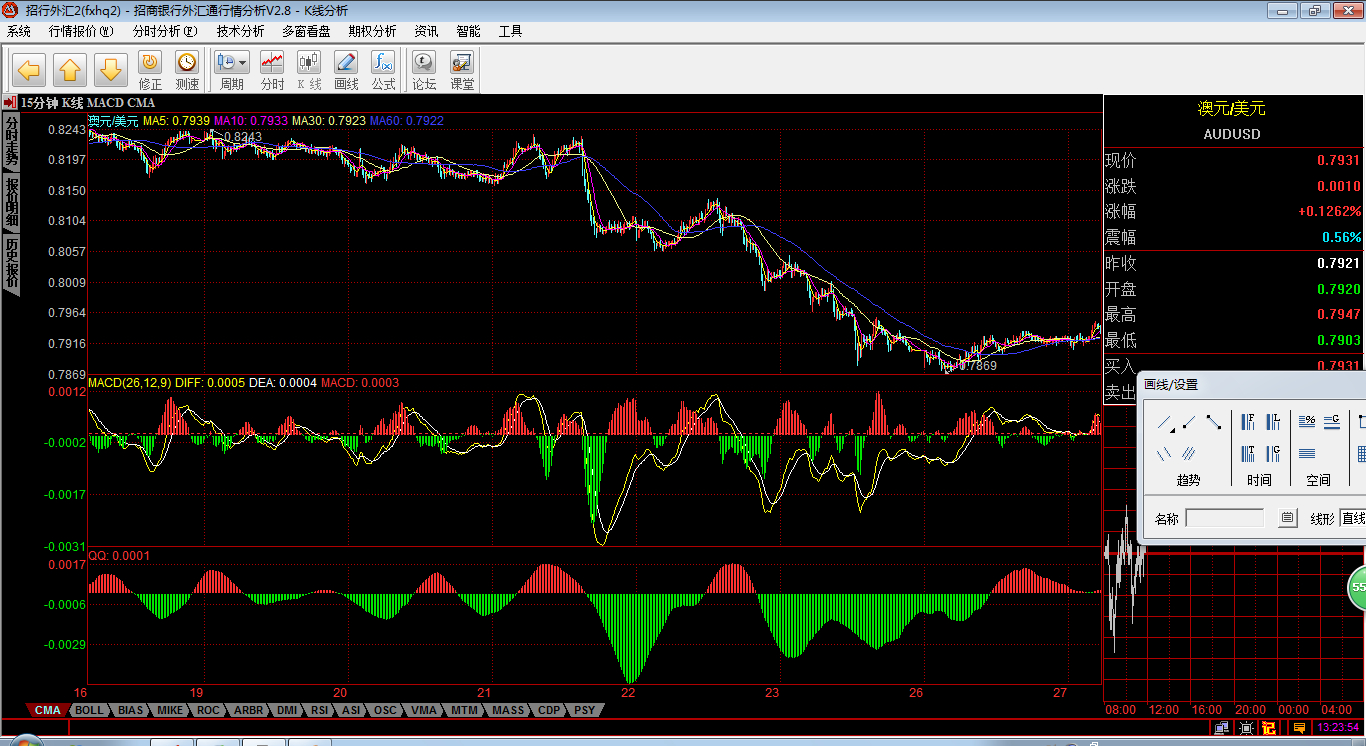1366x746 pixels.
Task: Click the red pin icon beside 15分钟
Action: click(x=9, y=102)
